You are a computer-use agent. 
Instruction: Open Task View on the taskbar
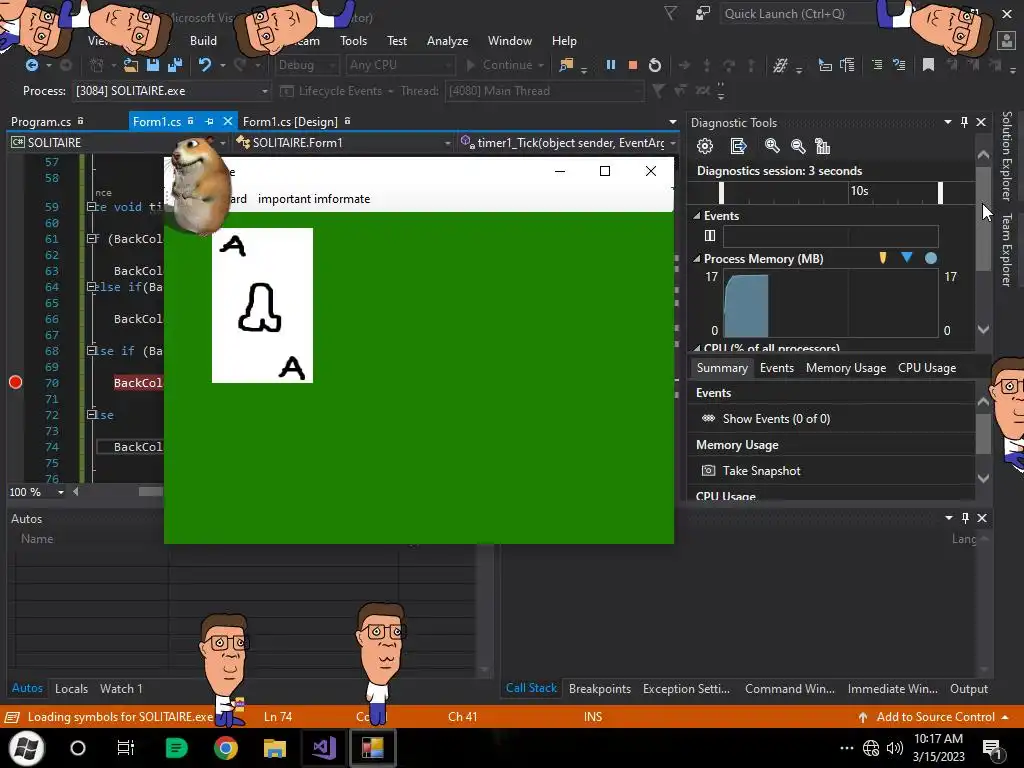click(x=125, y=748)
